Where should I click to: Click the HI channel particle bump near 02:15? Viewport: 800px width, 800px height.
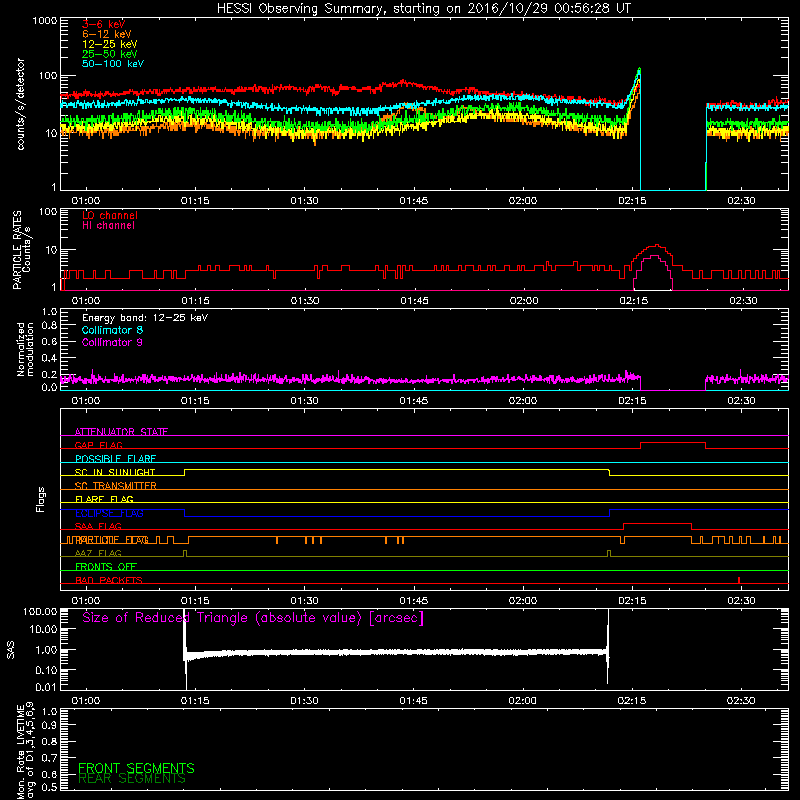(653, 273)
